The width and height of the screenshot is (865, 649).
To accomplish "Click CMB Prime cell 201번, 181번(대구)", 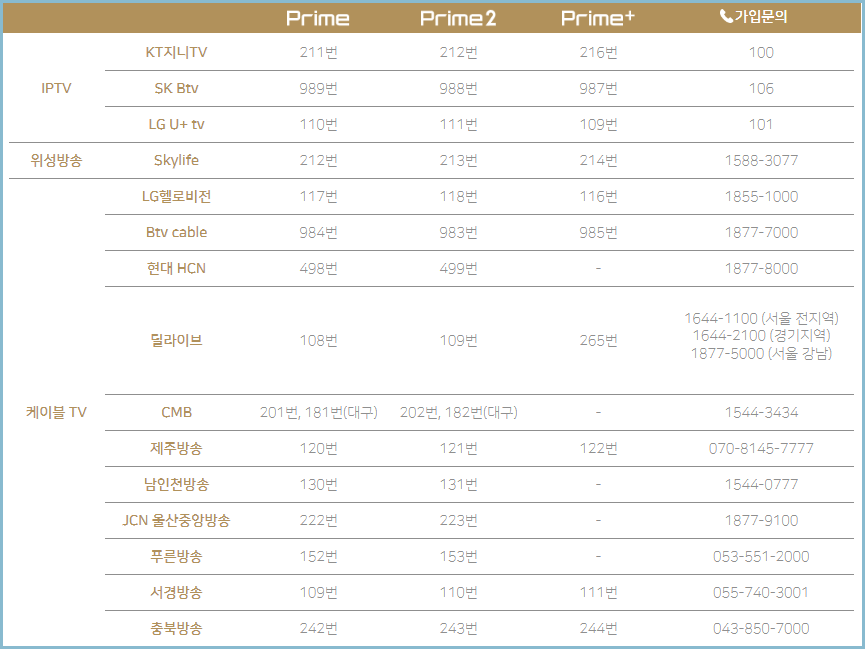I will pos(319,412).
